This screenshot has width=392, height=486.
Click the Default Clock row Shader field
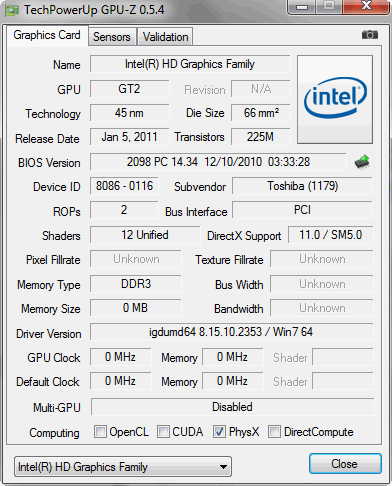point(343,381)
